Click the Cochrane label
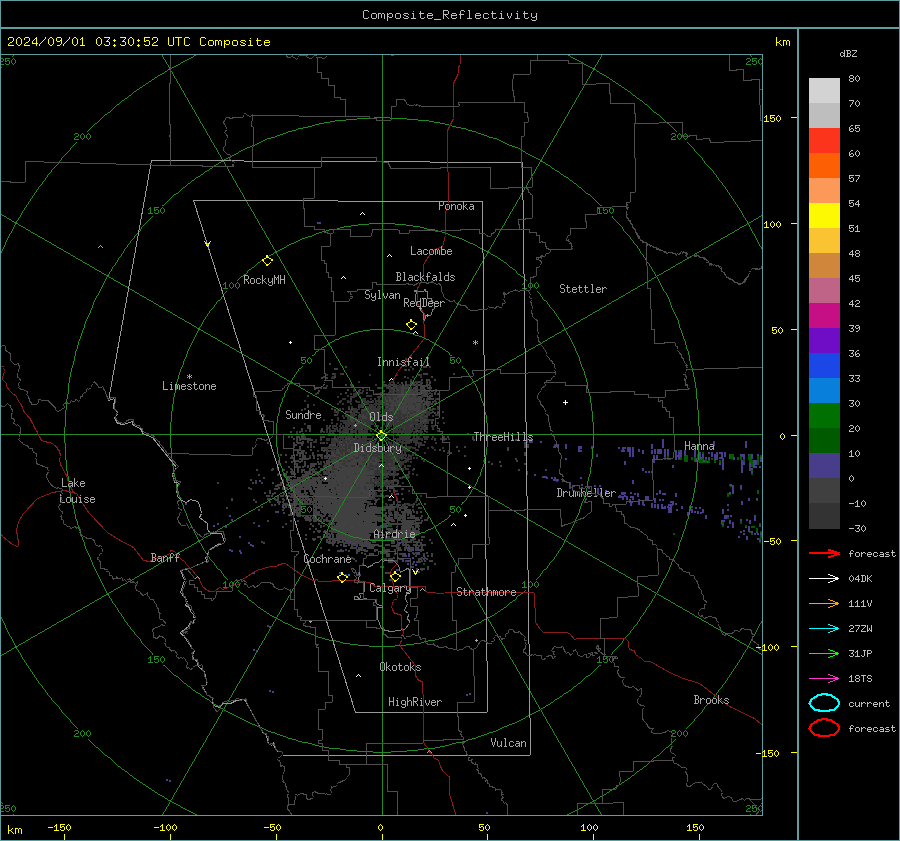The height and width of the screenshot is (841, 900). click(x=327, y=559)
